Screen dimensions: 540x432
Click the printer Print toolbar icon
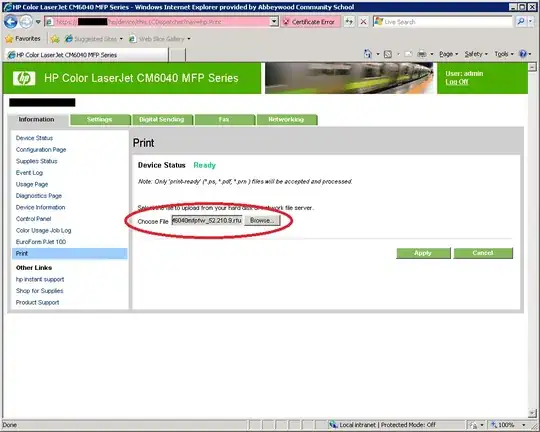(422, 54)
